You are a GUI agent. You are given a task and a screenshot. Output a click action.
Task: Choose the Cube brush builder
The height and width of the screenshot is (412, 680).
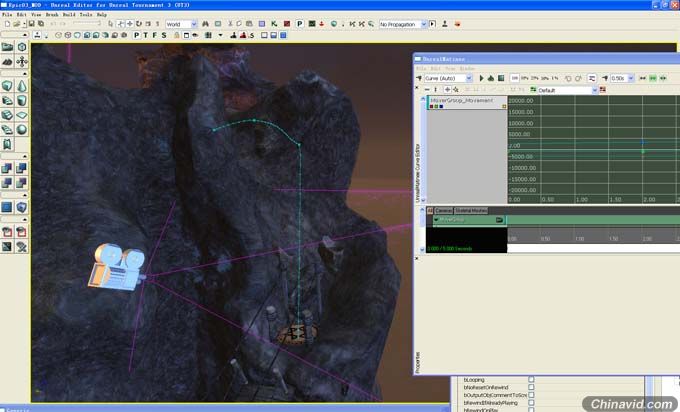point(7,86)
